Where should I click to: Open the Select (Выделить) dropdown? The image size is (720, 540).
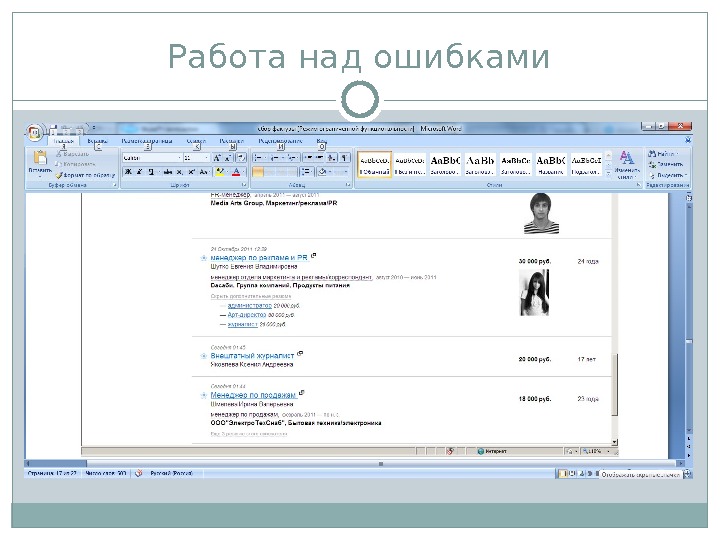668,175
